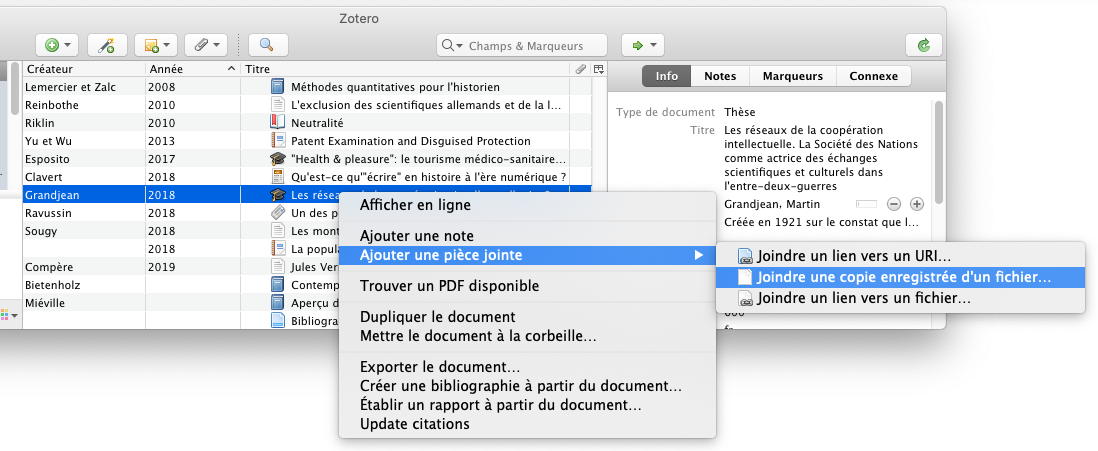1098x451 pixels.
Task: Open the green plus new item button
Action: (57, 46)
